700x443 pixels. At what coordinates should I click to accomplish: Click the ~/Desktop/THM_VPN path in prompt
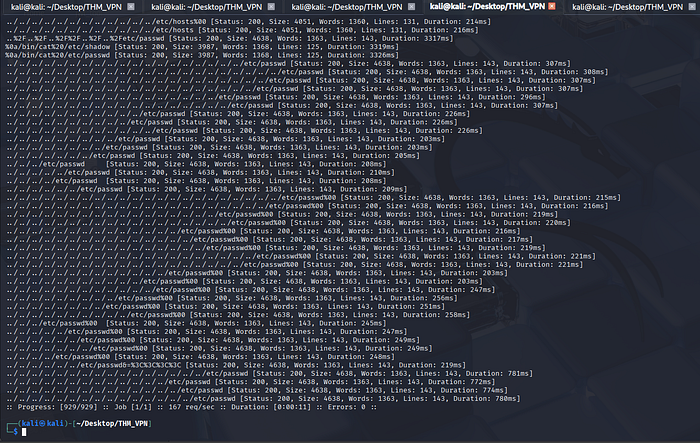tap(112, 423)
